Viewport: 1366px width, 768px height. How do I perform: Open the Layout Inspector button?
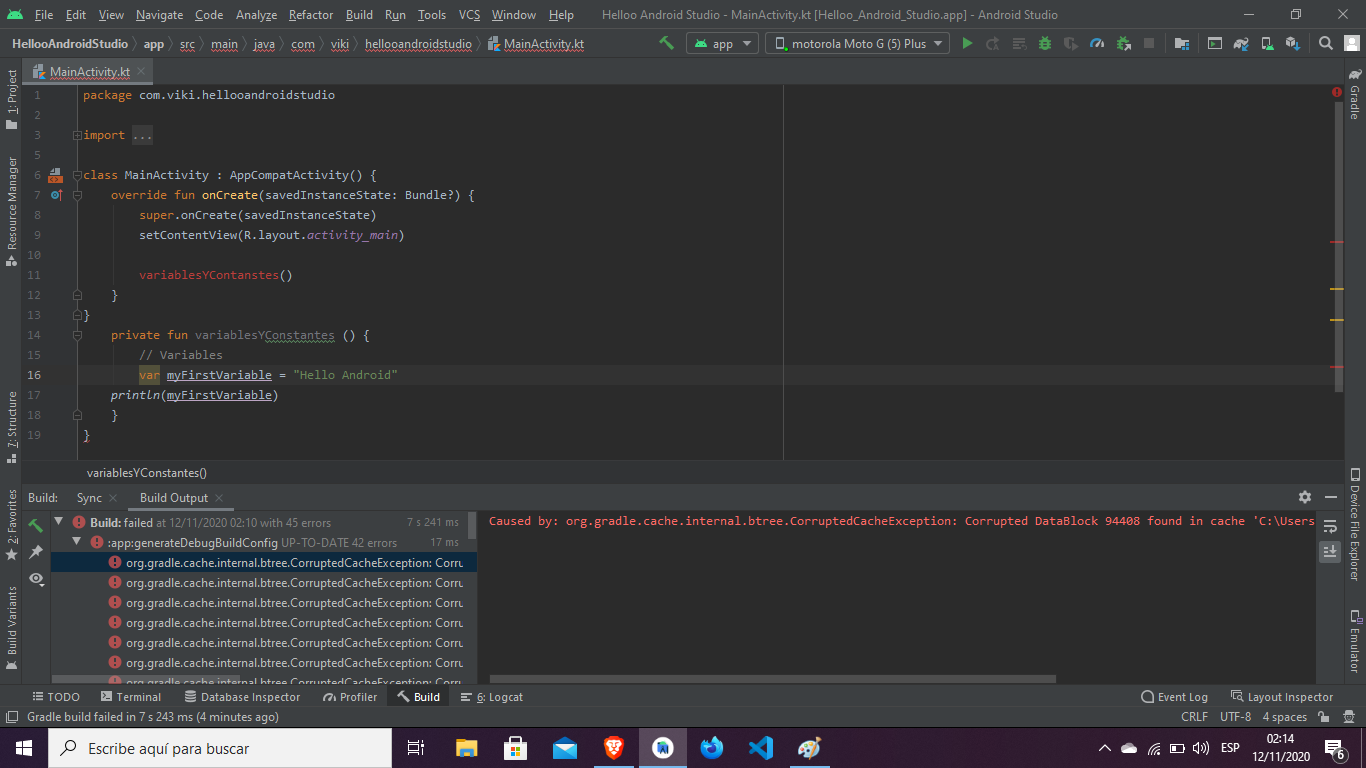coord(1282,697)
